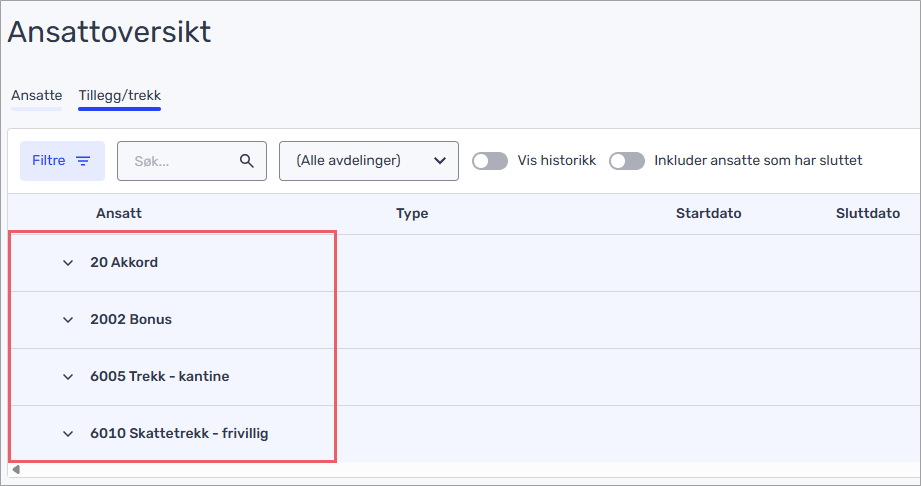The width and height of the screenshot is (921, 486).
Task: Expand 6005 Trekk - kantine chevron
Action: click(68, 377)
